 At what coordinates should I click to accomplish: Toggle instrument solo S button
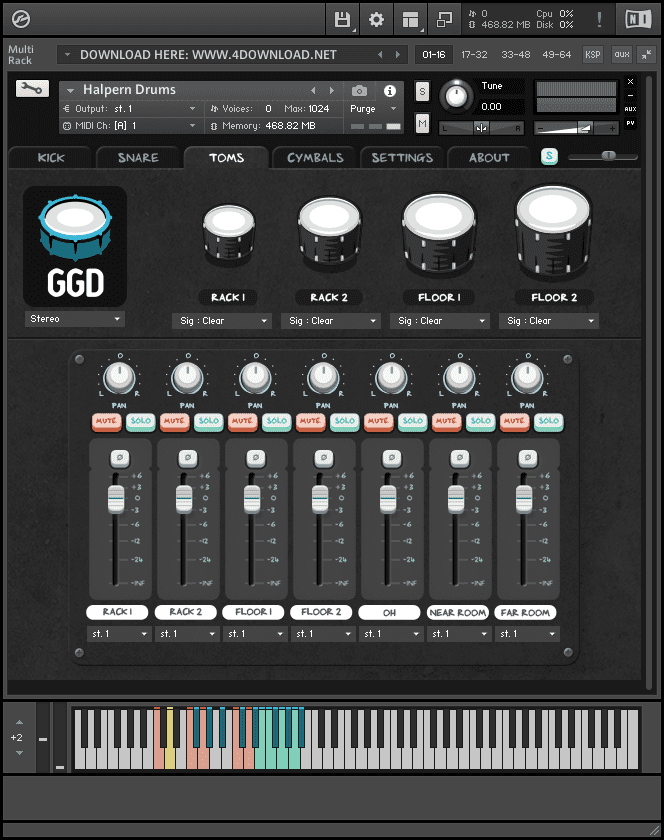(422, 92)
